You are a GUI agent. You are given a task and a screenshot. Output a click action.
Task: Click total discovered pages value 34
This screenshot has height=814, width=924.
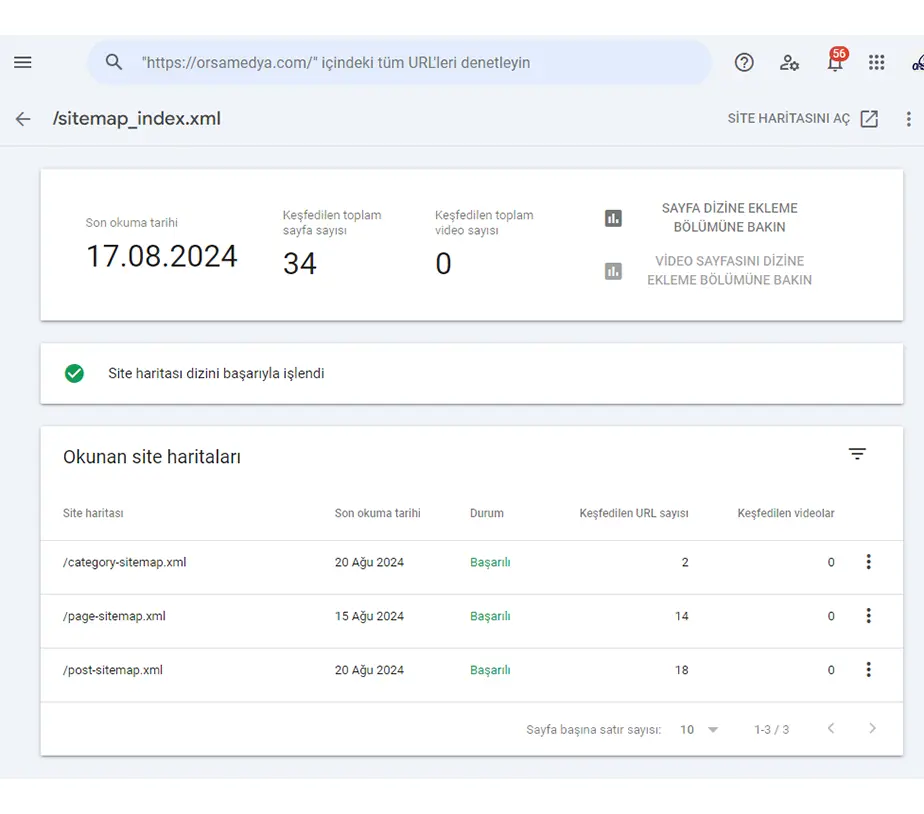click(300, 263)
